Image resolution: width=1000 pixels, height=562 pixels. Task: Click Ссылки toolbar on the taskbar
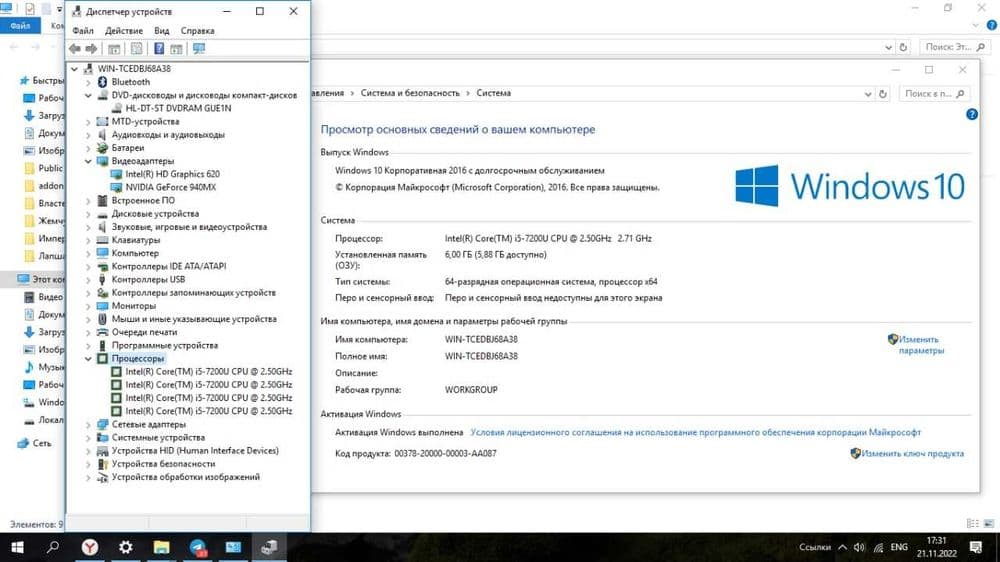pyautogui.click(x=814, y=547)
